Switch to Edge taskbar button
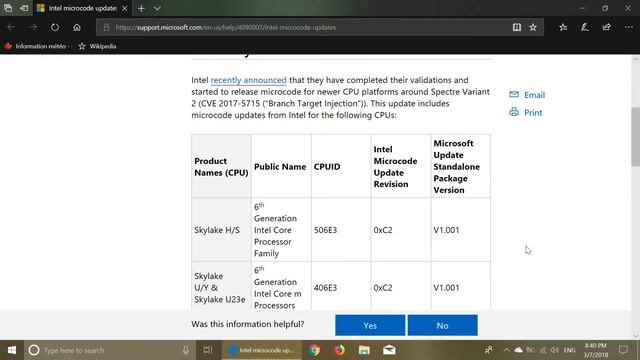This screenshot has height=360, width=640. (261, 350)
